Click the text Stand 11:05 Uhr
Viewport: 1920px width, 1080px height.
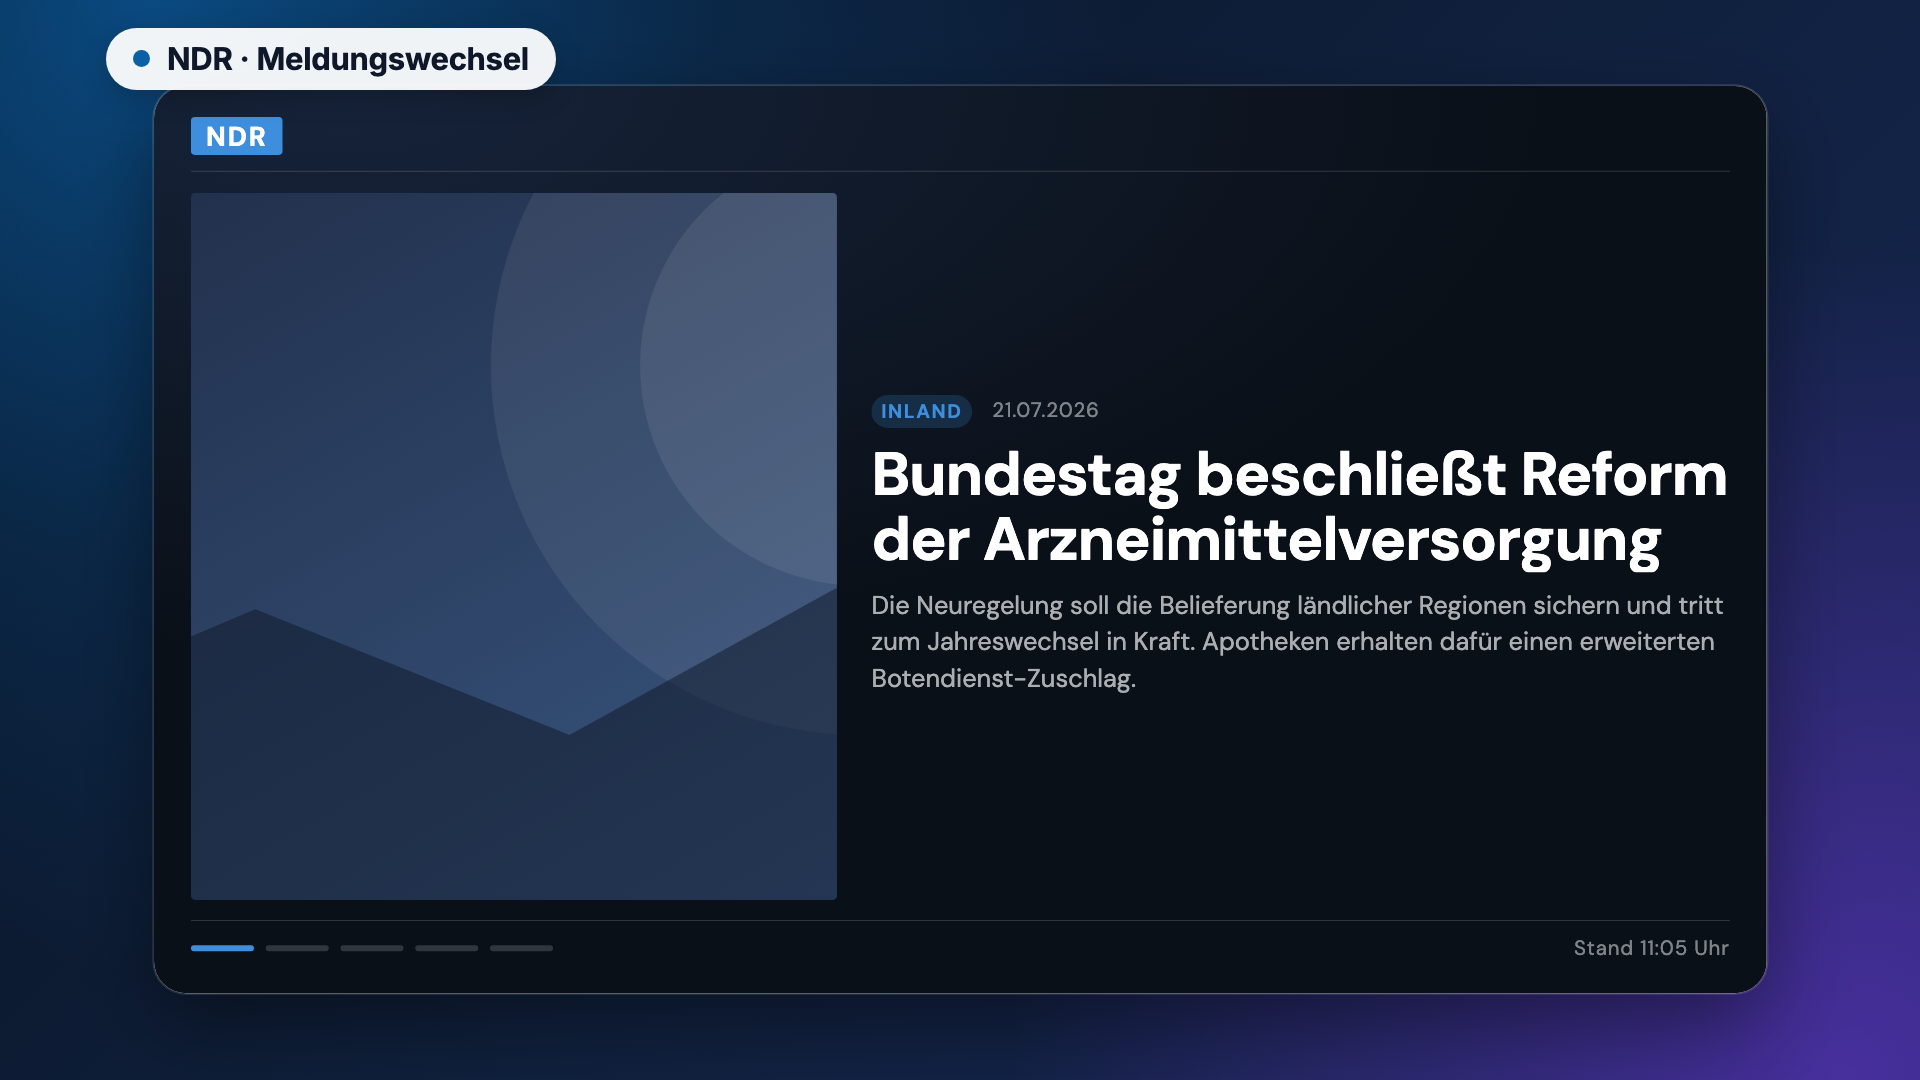(x=1651, y=948)
